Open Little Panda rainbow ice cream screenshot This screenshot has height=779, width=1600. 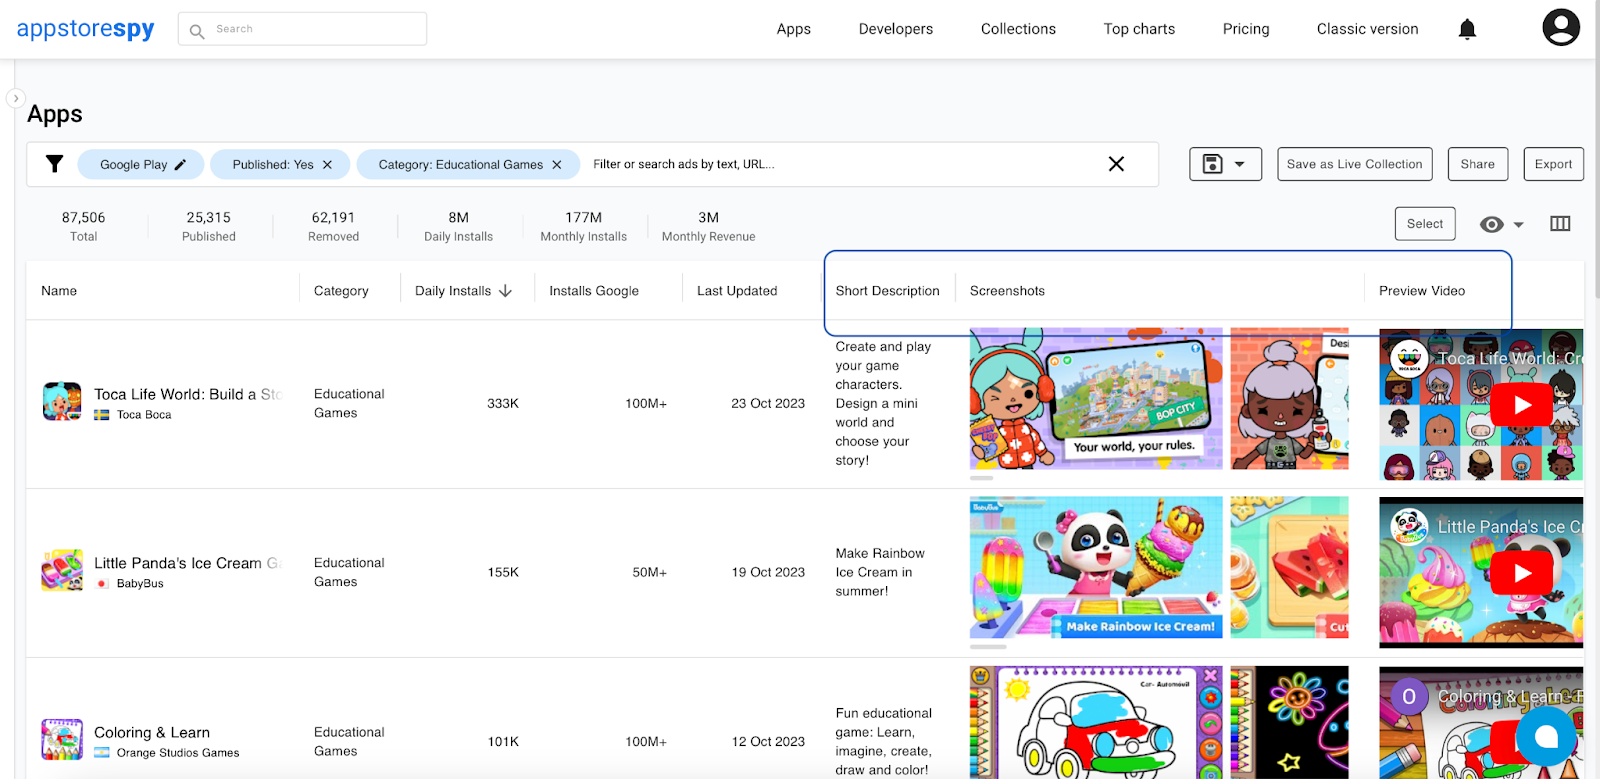point(1096,568)
